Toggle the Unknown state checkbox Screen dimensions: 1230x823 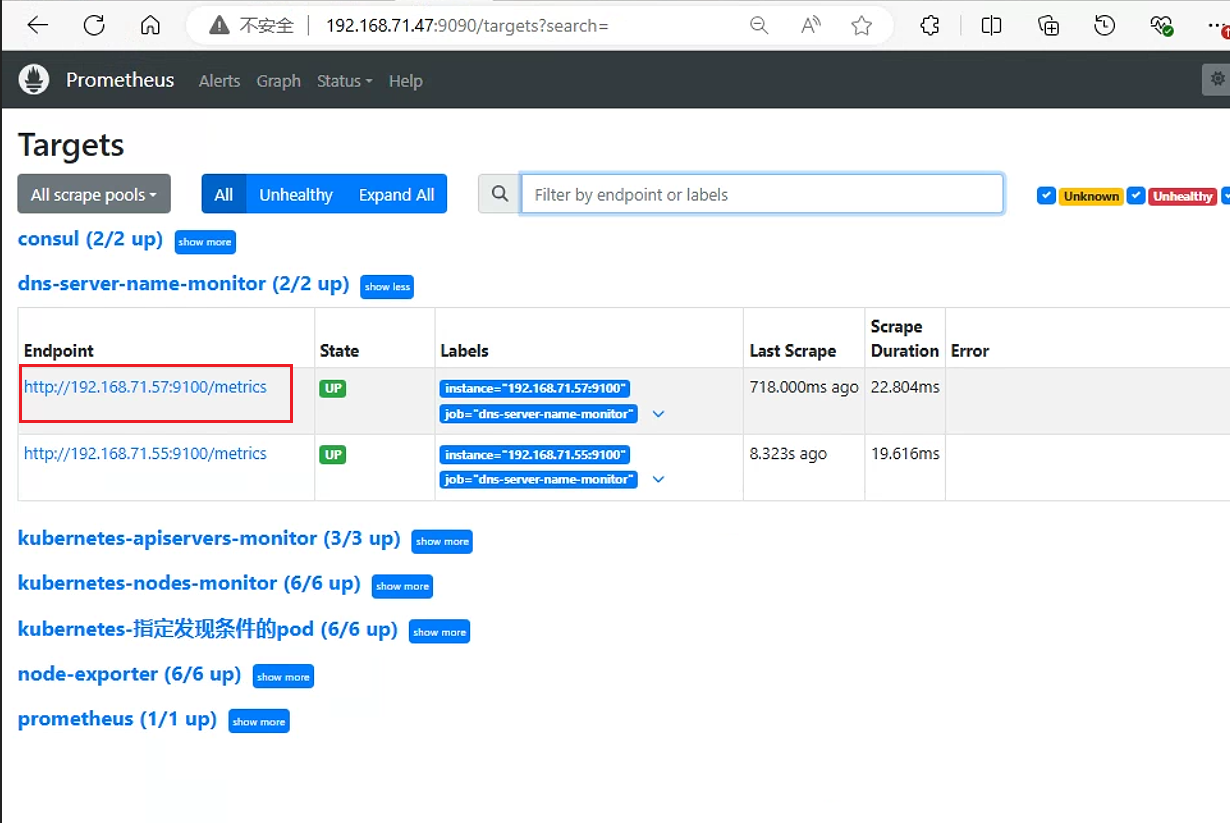pos(1046,196)
